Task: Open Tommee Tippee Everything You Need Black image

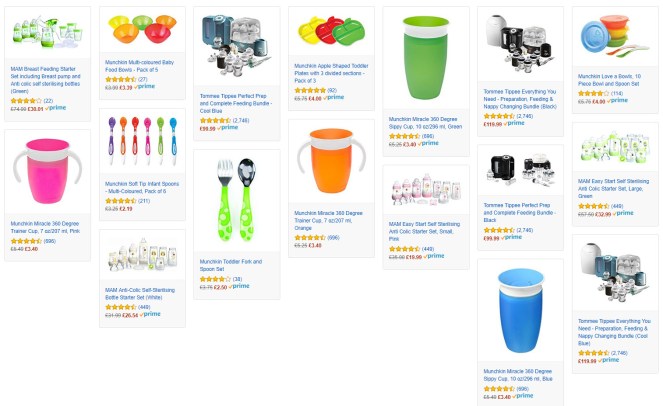Action: pos(521,44)
